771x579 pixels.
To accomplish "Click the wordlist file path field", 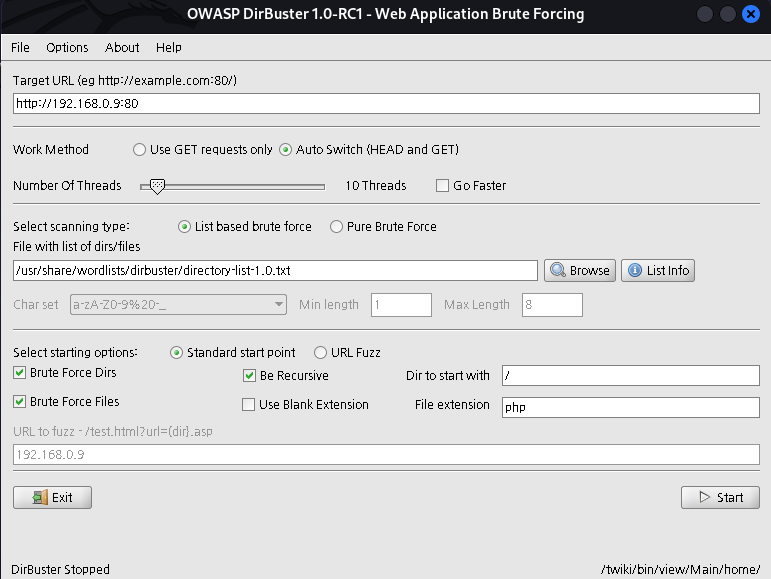I will tap(275, 270).
